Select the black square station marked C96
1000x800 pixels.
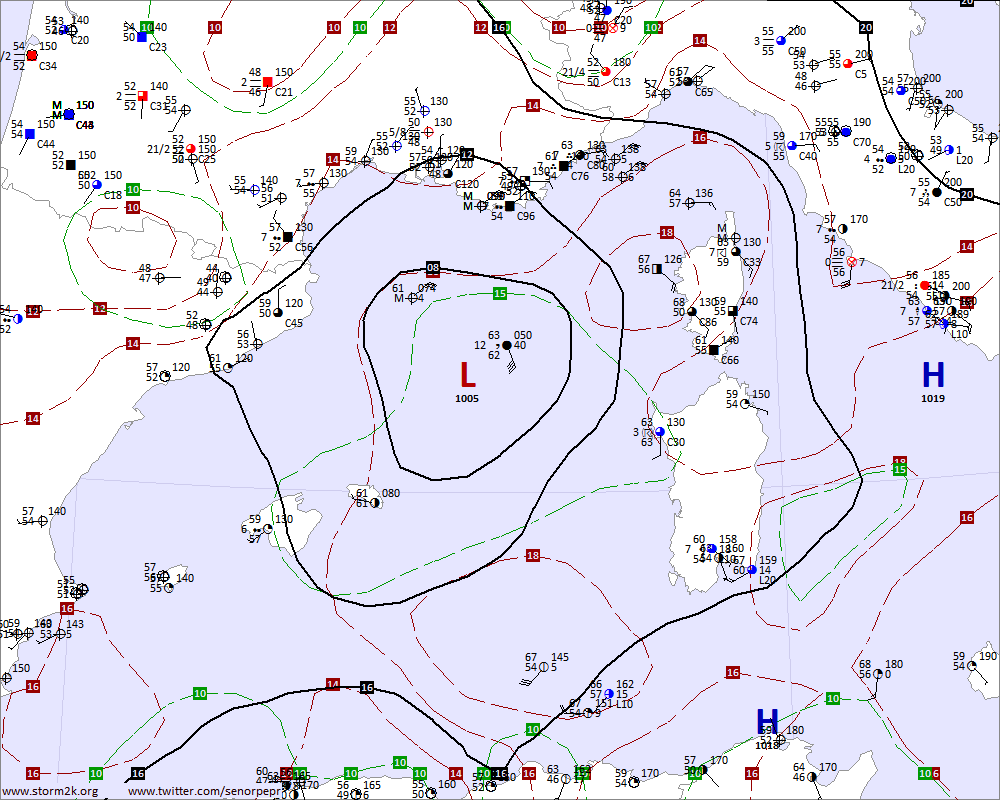click(x=509, y=206)
